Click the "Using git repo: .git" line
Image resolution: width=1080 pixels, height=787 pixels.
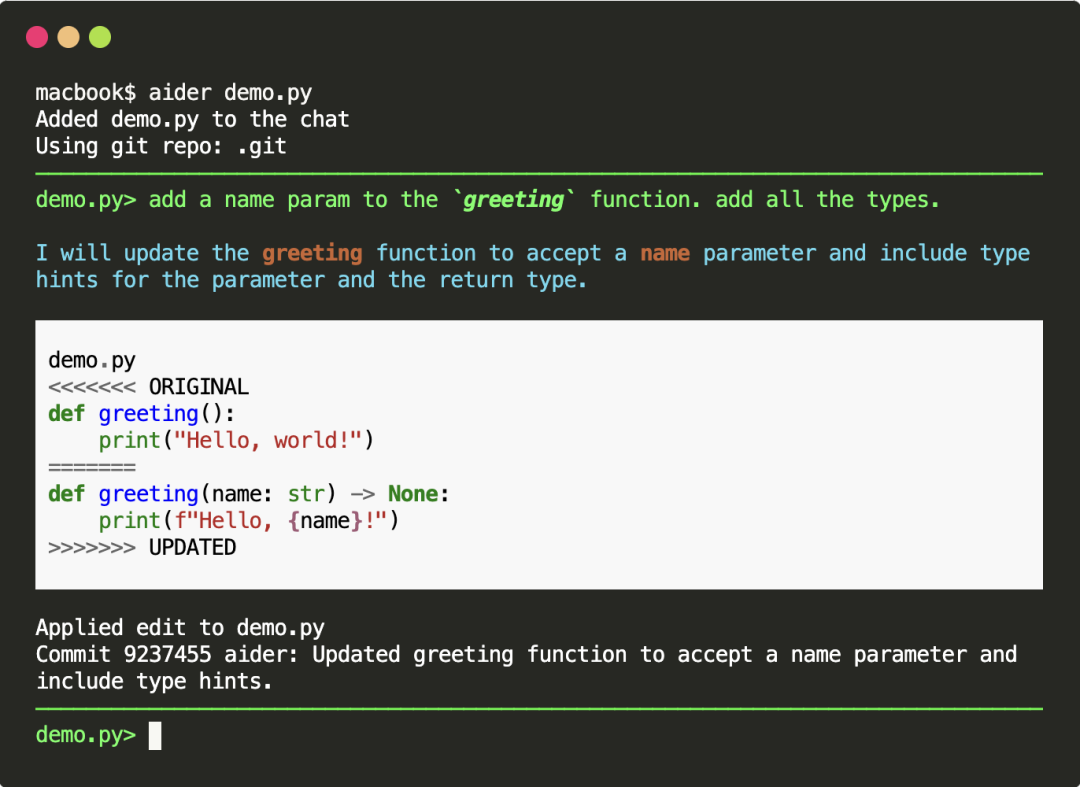pos(161,146)
